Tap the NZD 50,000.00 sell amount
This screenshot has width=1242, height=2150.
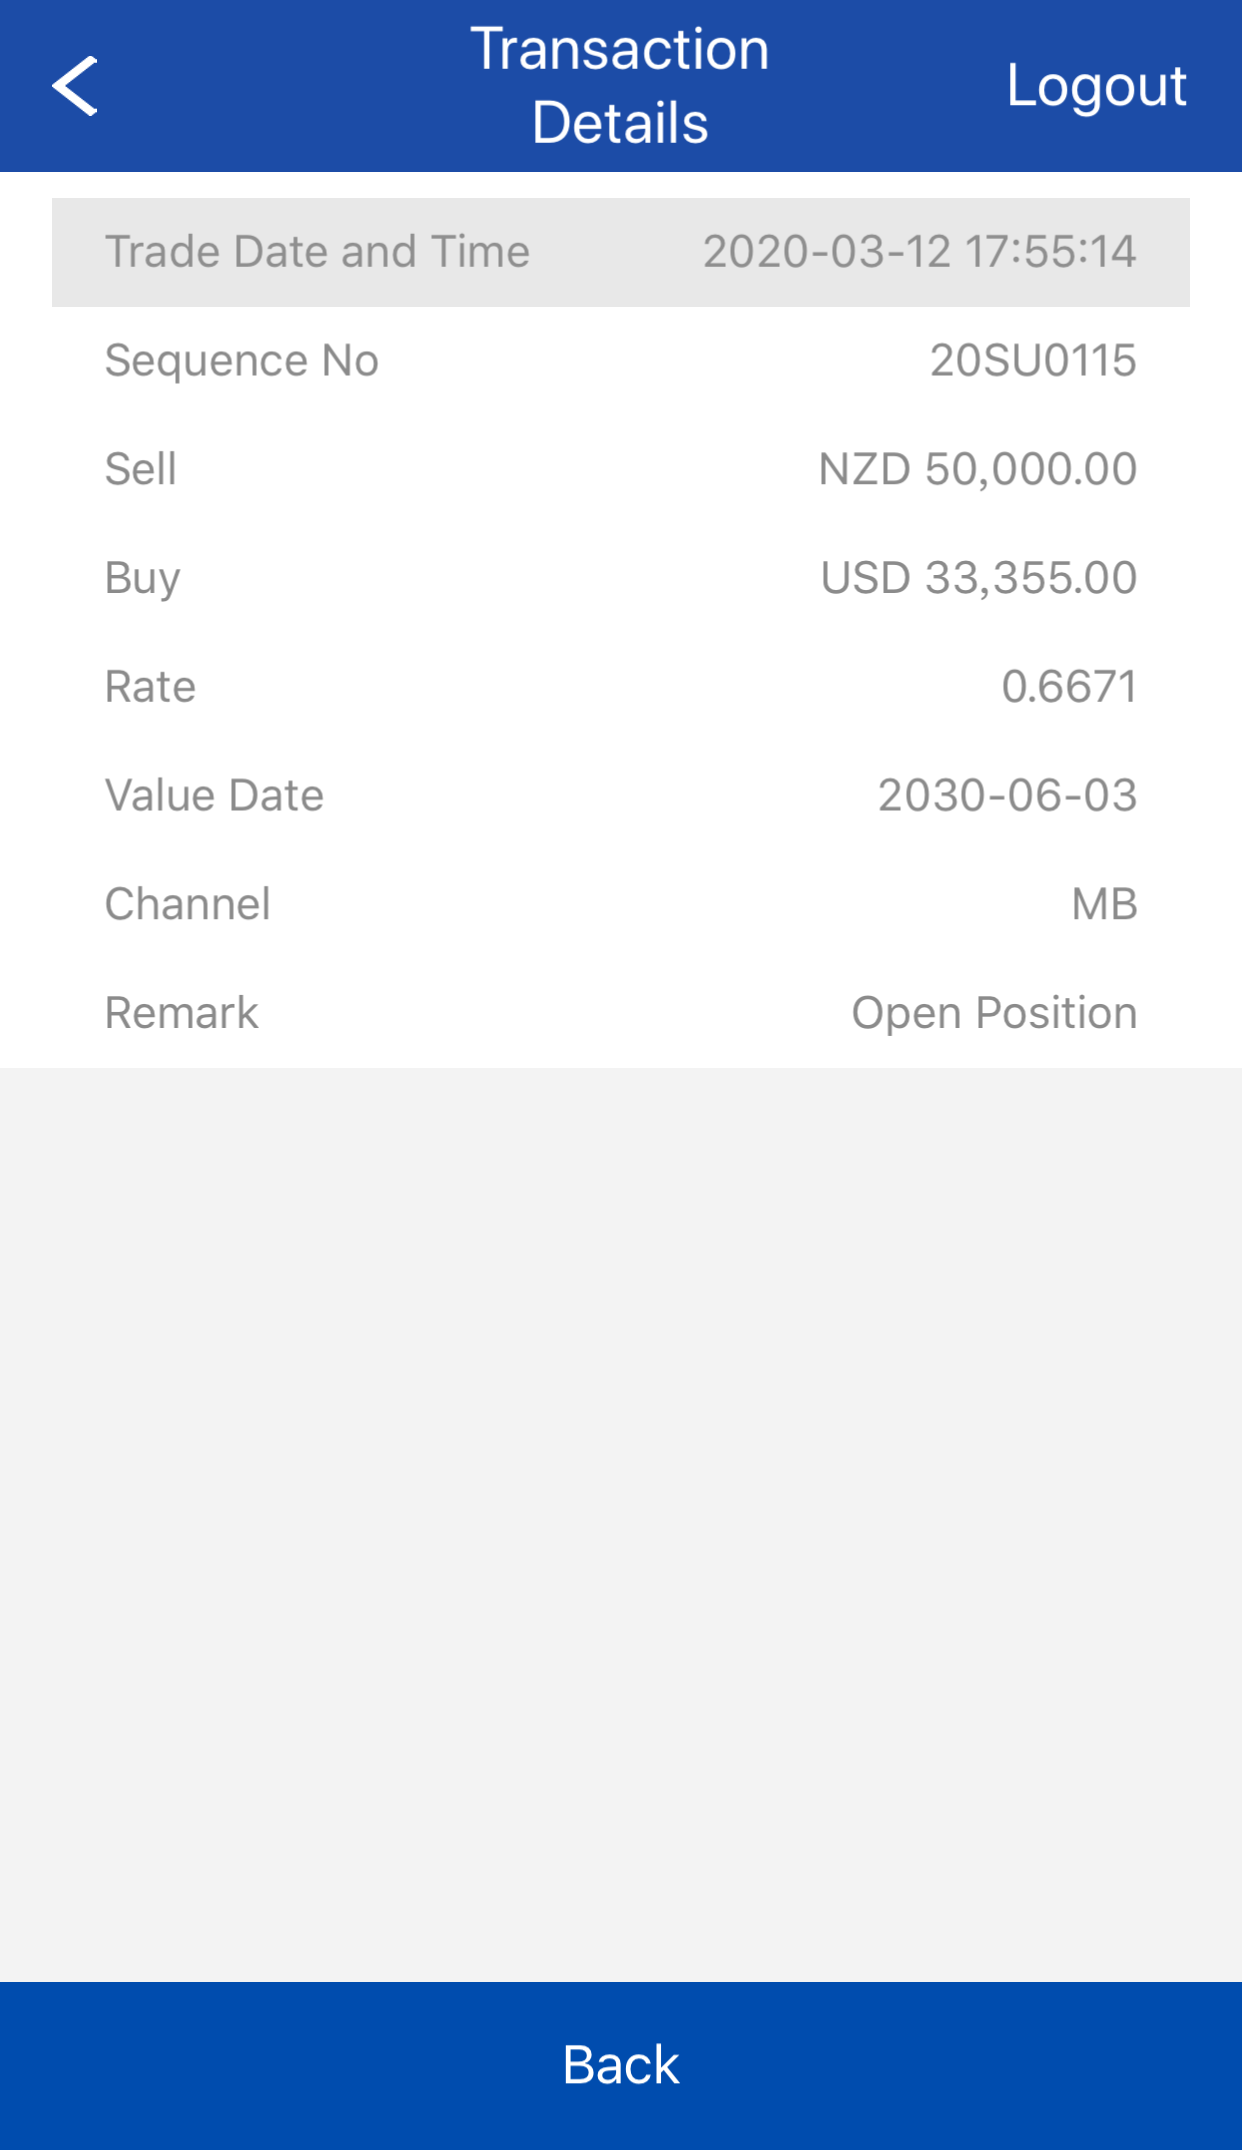[x=977, y=469]
